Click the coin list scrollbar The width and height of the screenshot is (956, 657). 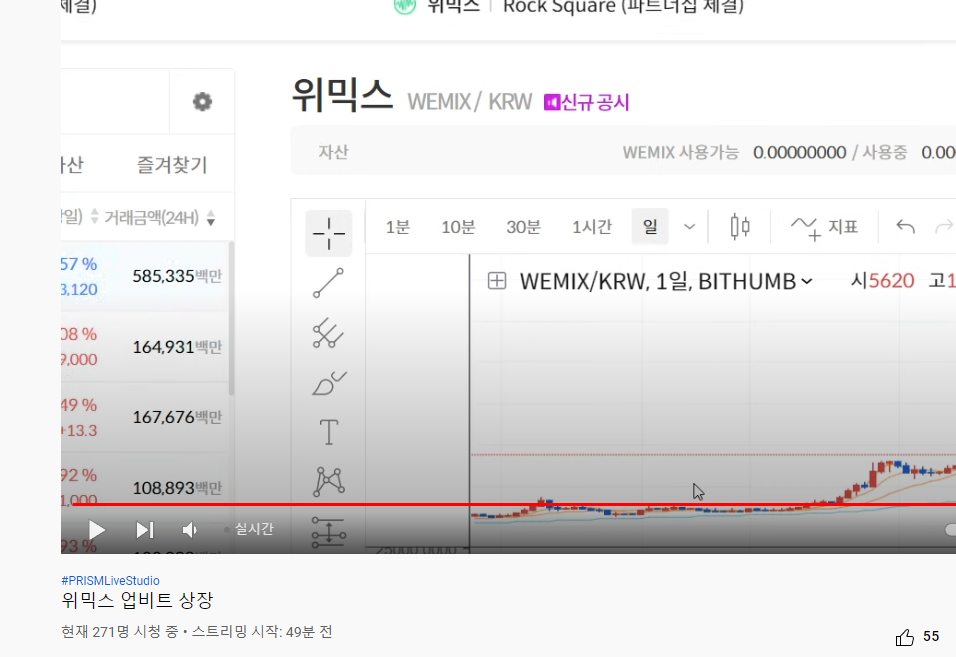coord(231,318)
